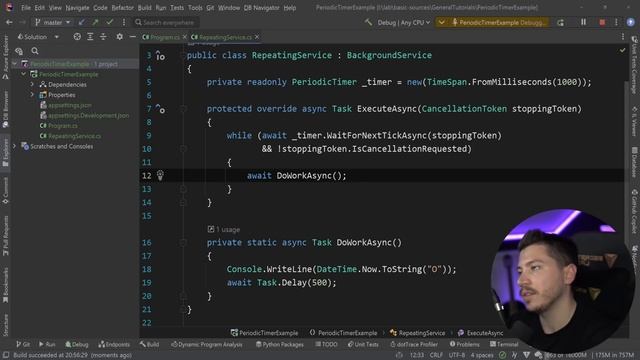
Task: Expand all in the solution explorer
Action: 90,37
